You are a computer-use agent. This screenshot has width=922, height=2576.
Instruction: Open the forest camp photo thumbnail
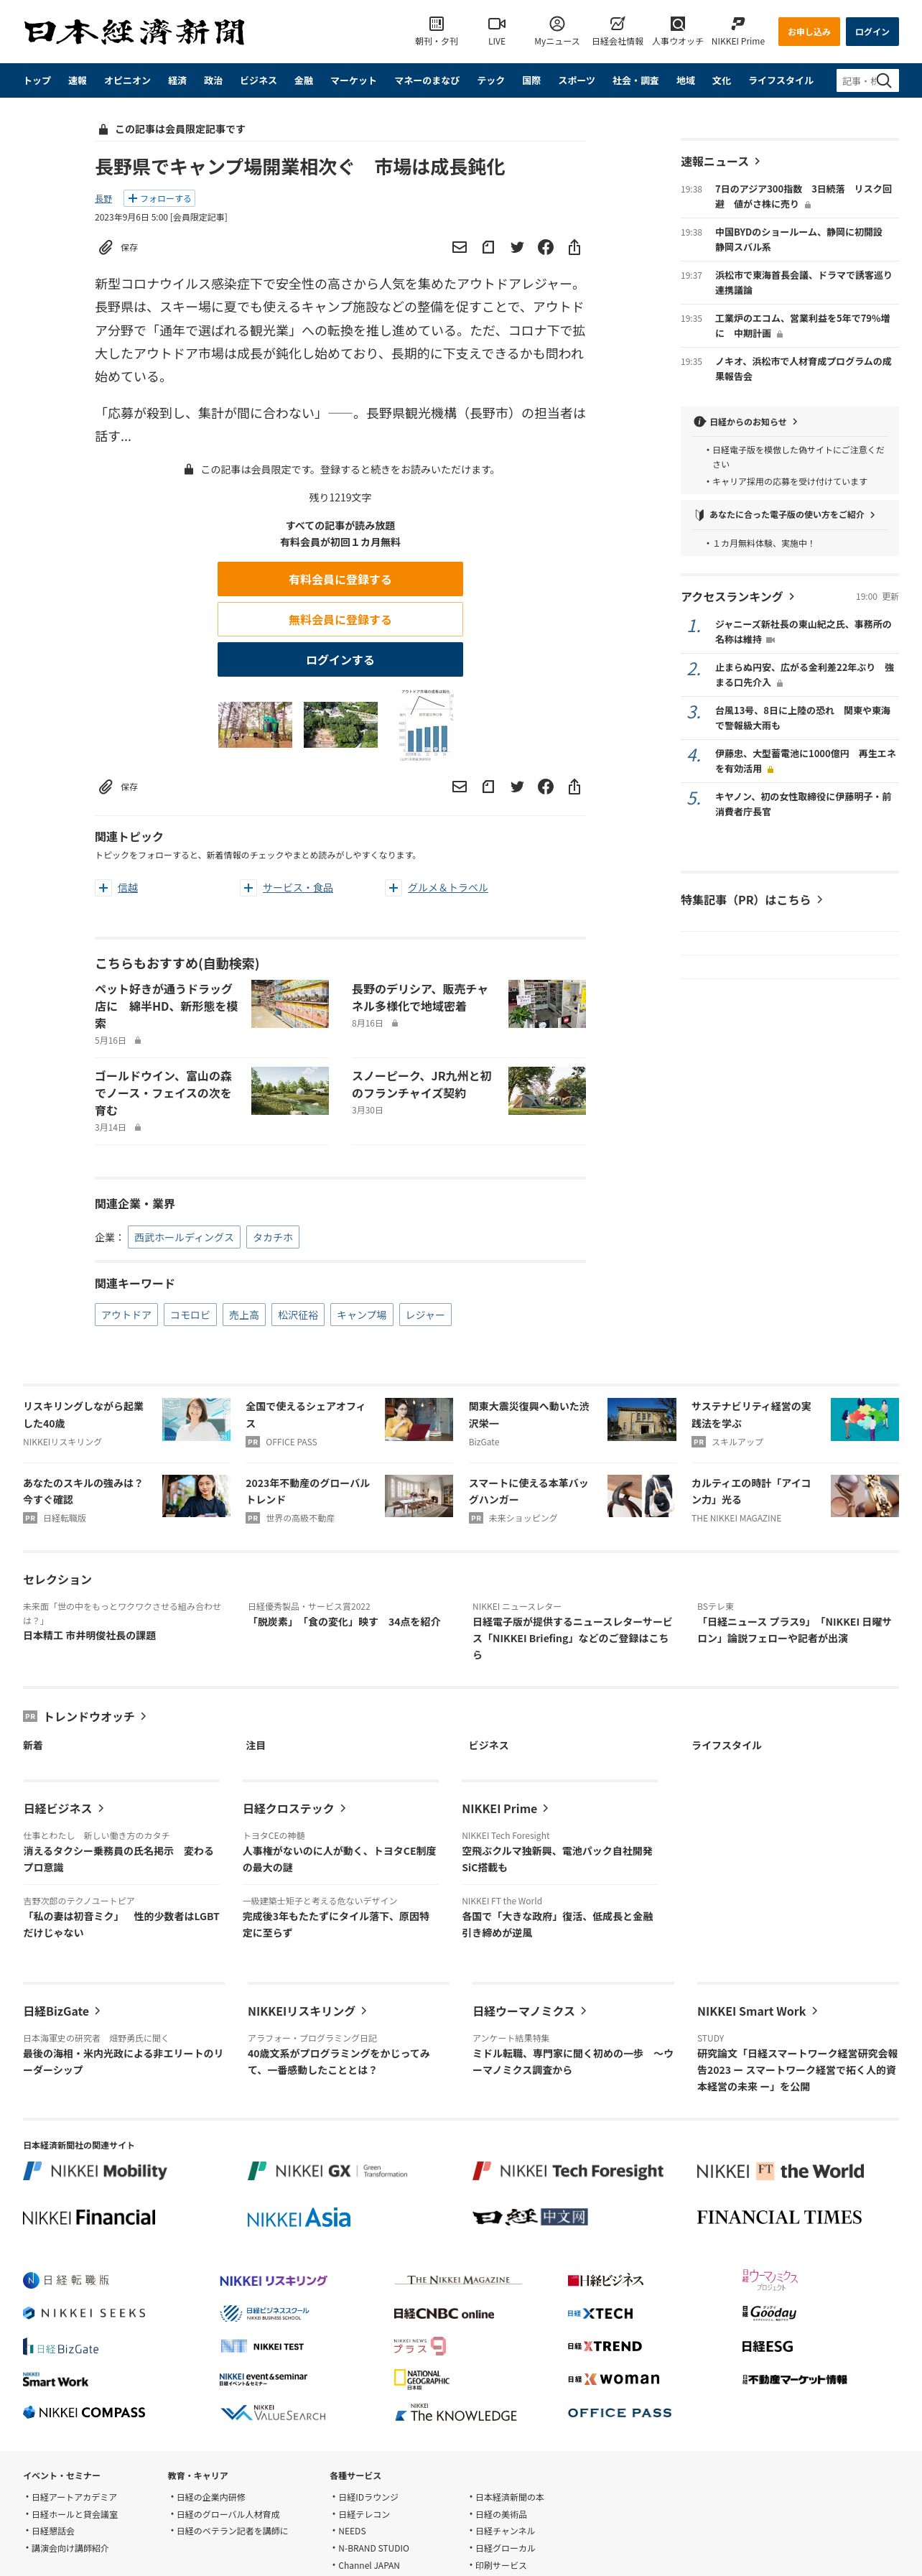[x=255, y=724]
